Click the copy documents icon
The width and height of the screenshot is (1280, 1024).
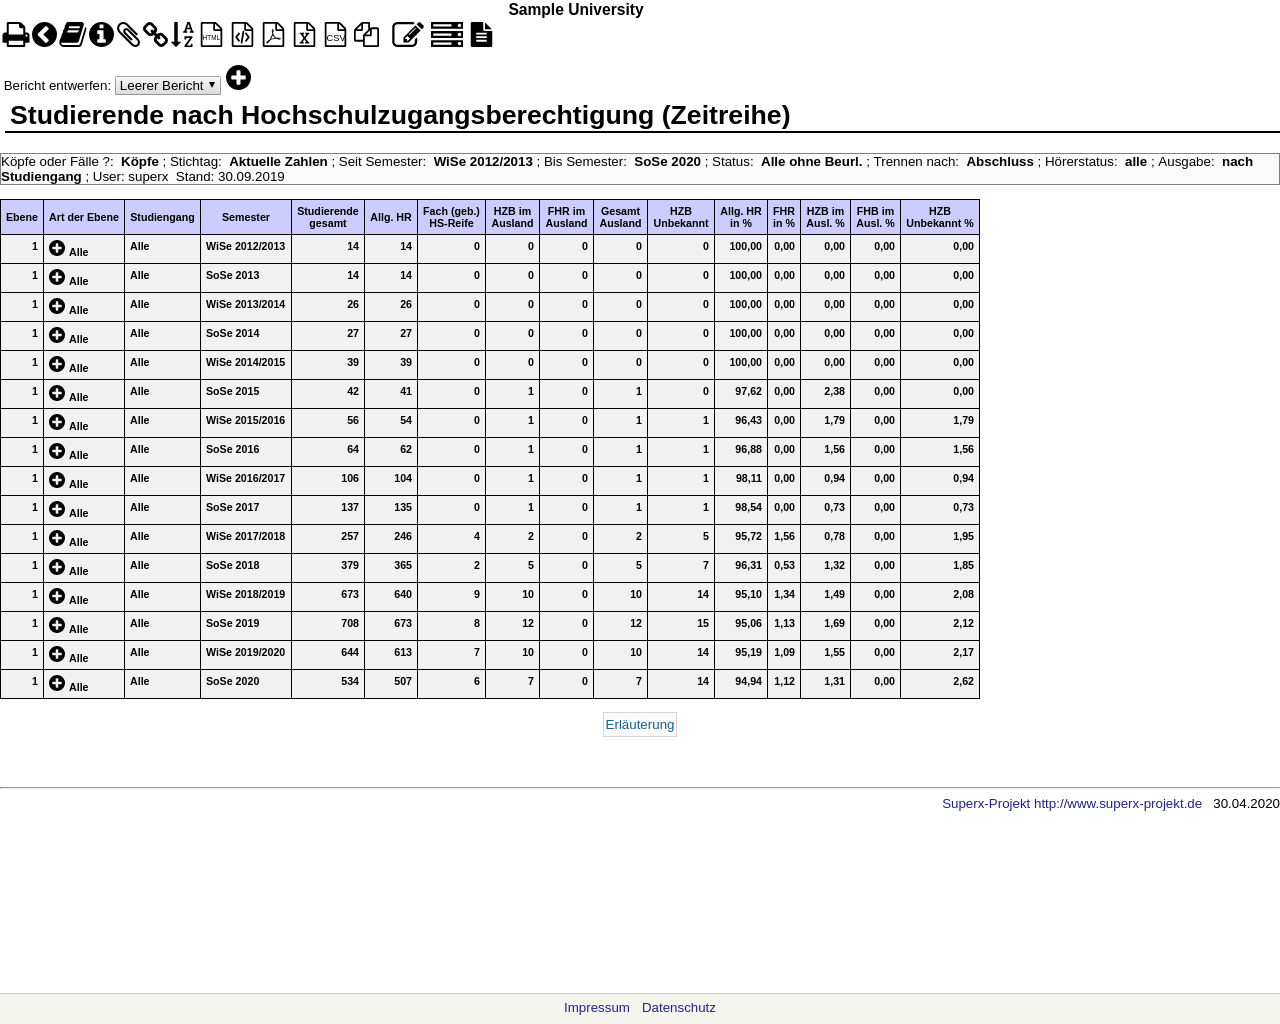pos(366,35)
